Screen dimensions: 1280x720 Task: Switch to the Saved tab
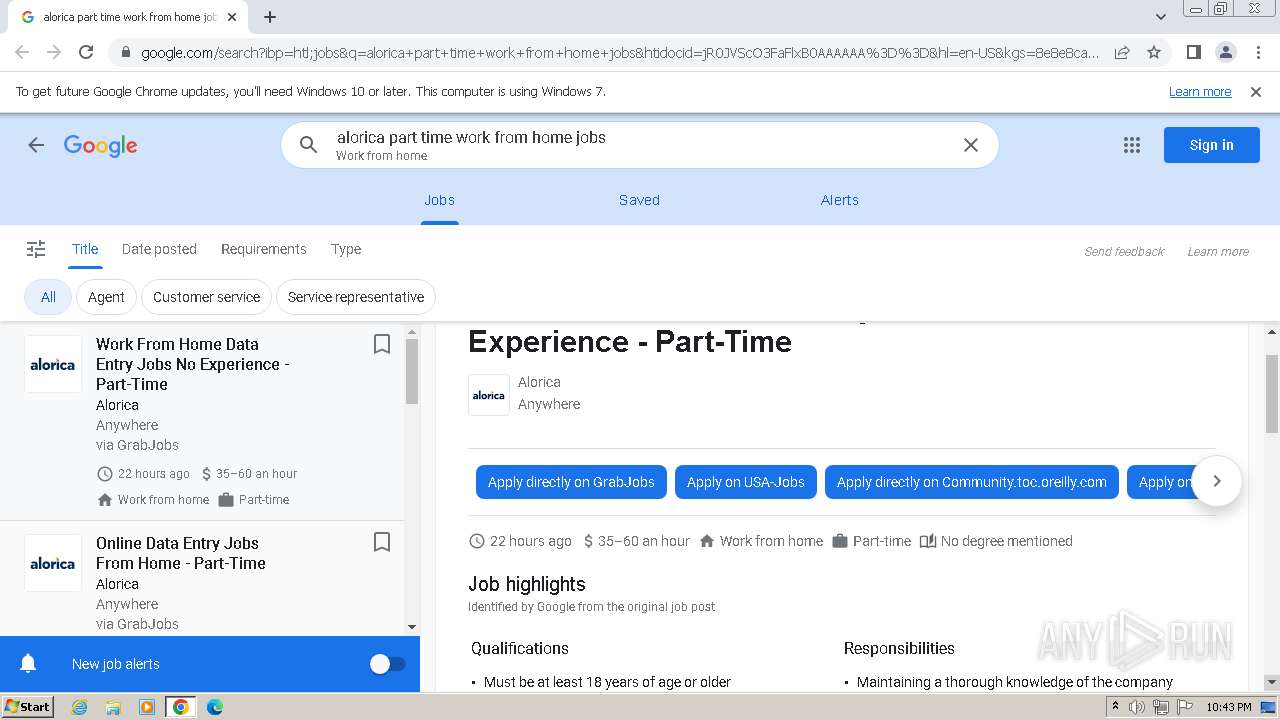coord(639,200)
